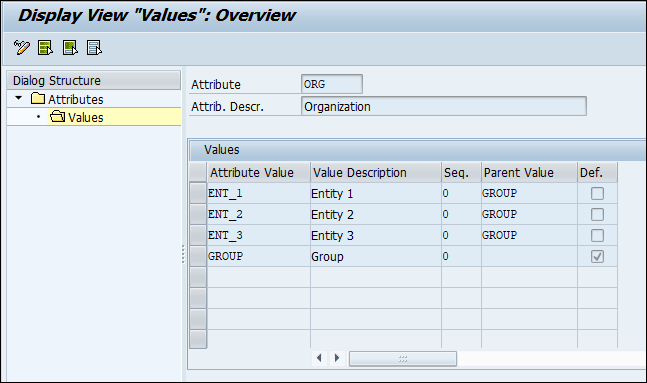647x383 pixels.
Task: Click the Attrib. Descr. field Organization
Action: tap(444, 106)
